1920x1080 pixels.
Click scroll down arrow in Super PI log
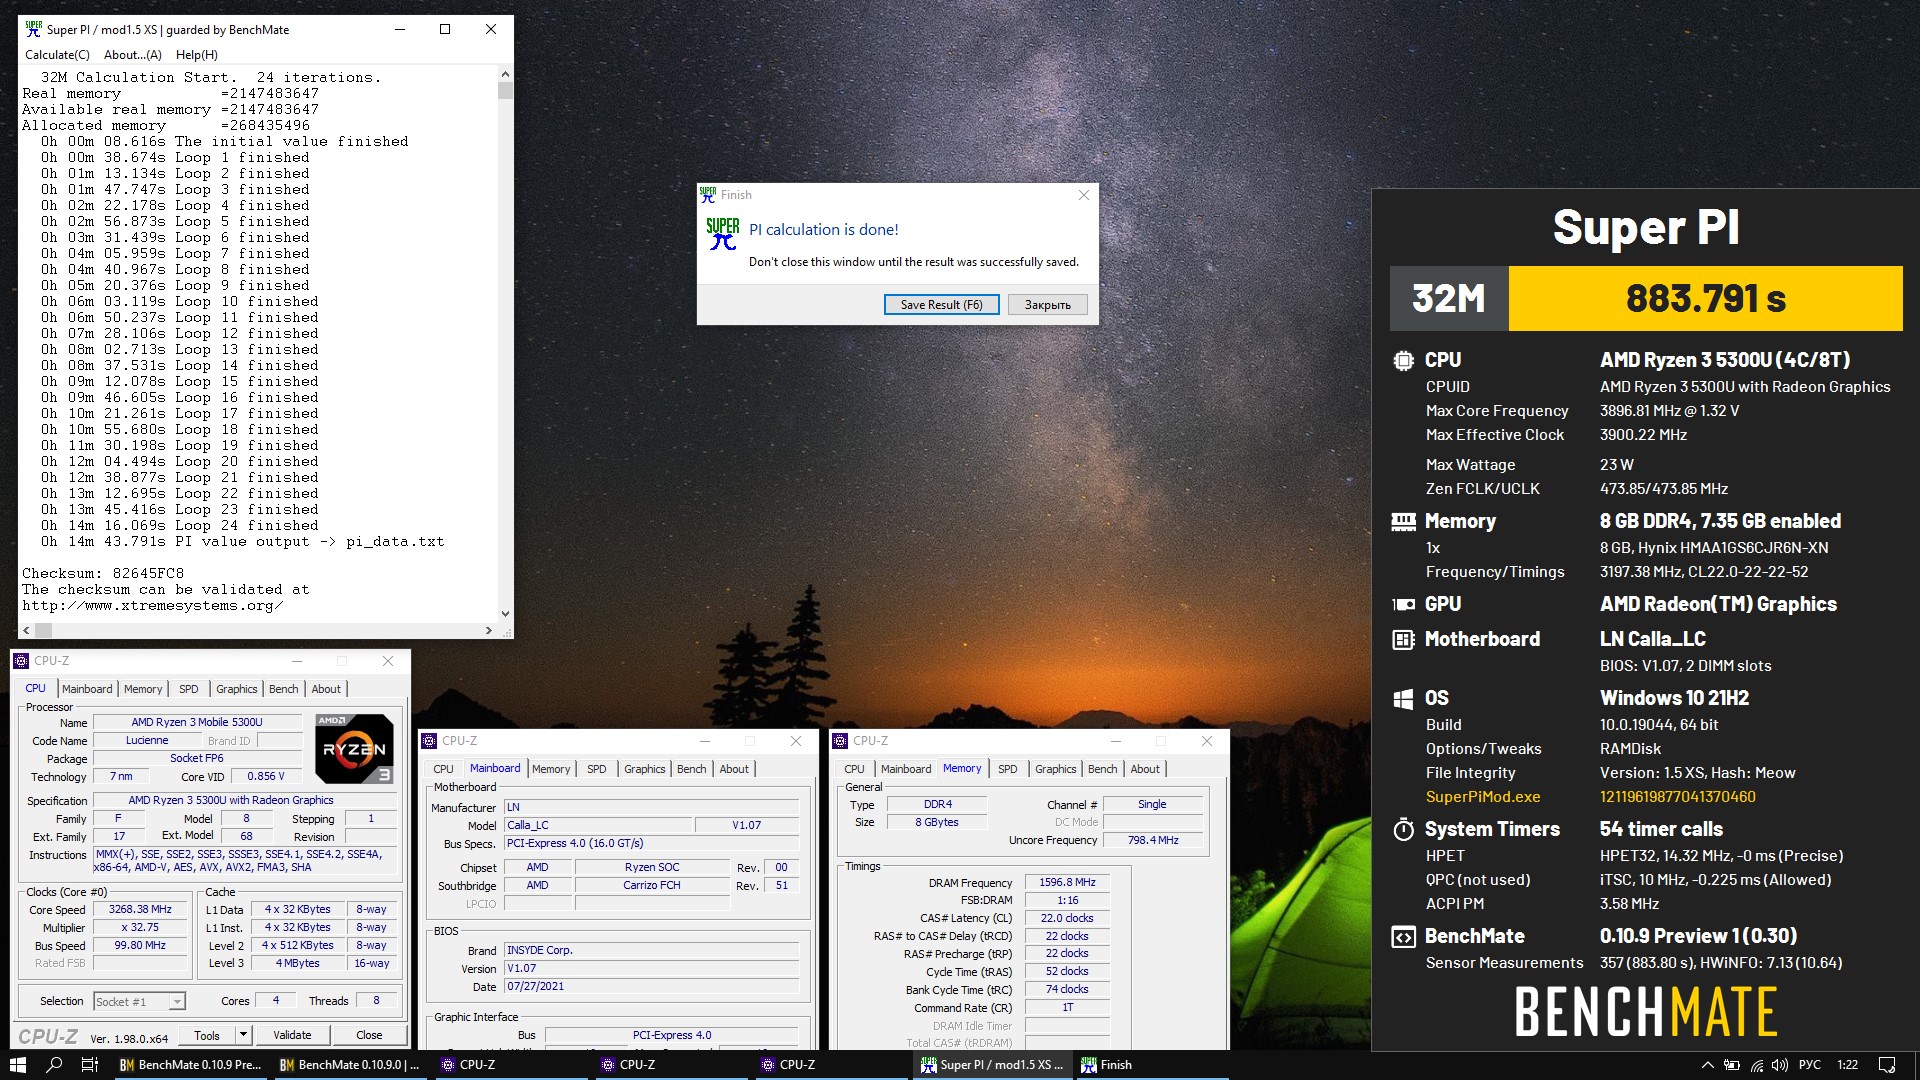tap(505, 614)
